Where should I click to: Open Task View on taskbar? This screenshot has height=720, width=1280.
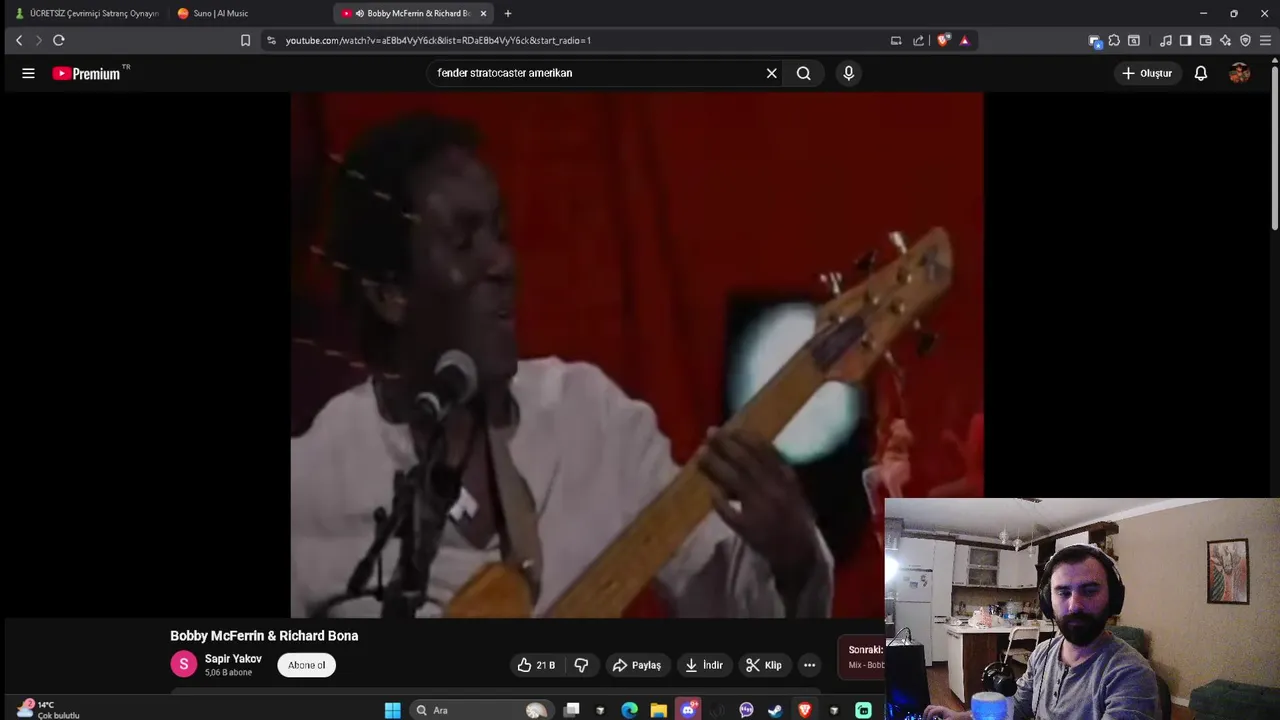(571, 710)
